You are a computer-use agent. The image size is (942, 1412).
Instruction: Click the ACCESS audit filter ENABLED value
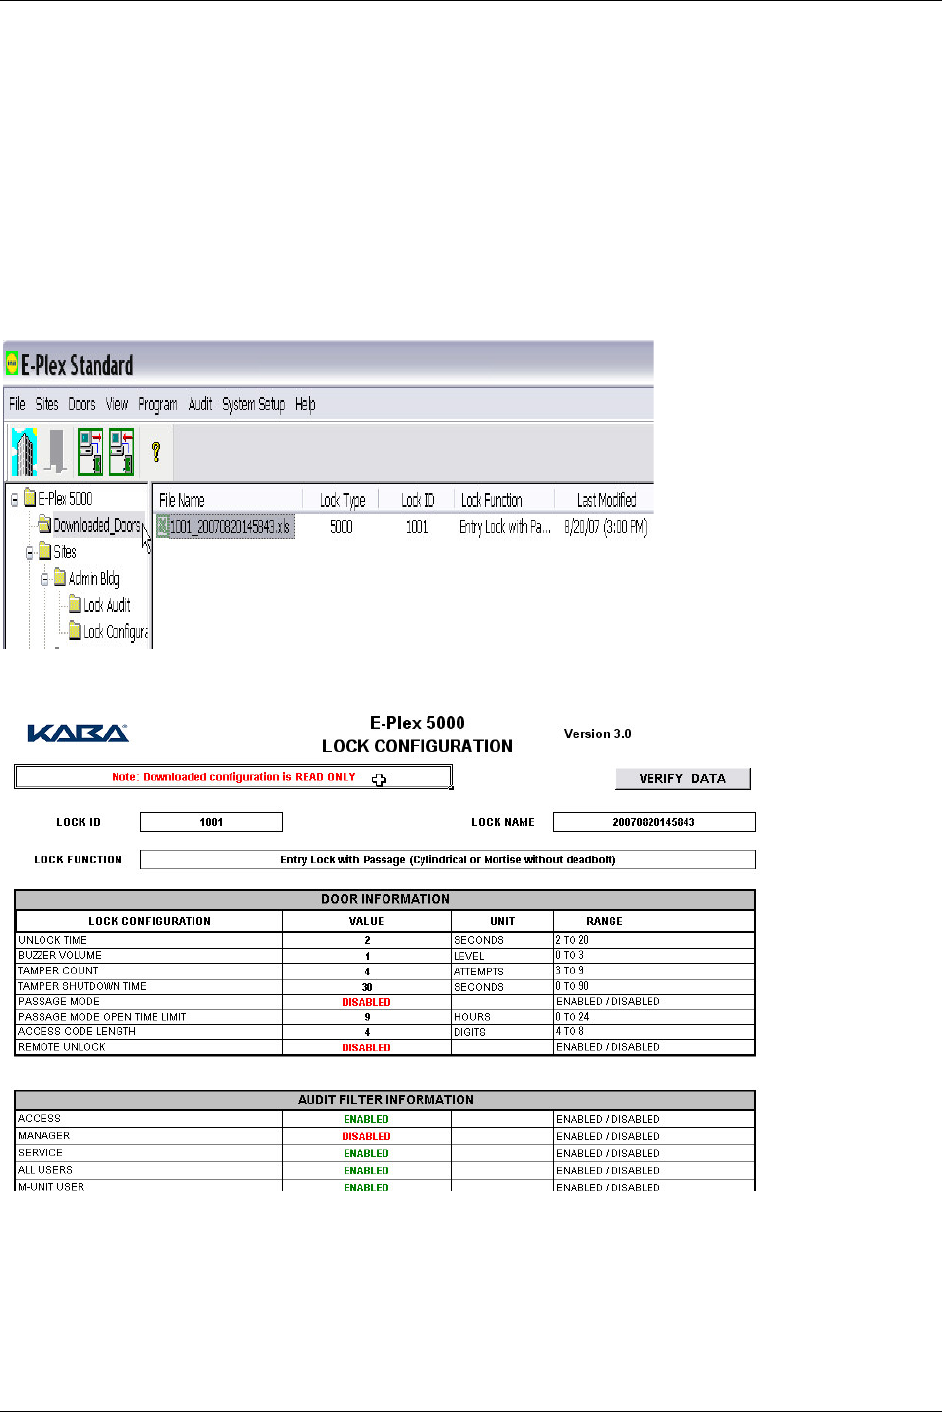click(367, 1119)
